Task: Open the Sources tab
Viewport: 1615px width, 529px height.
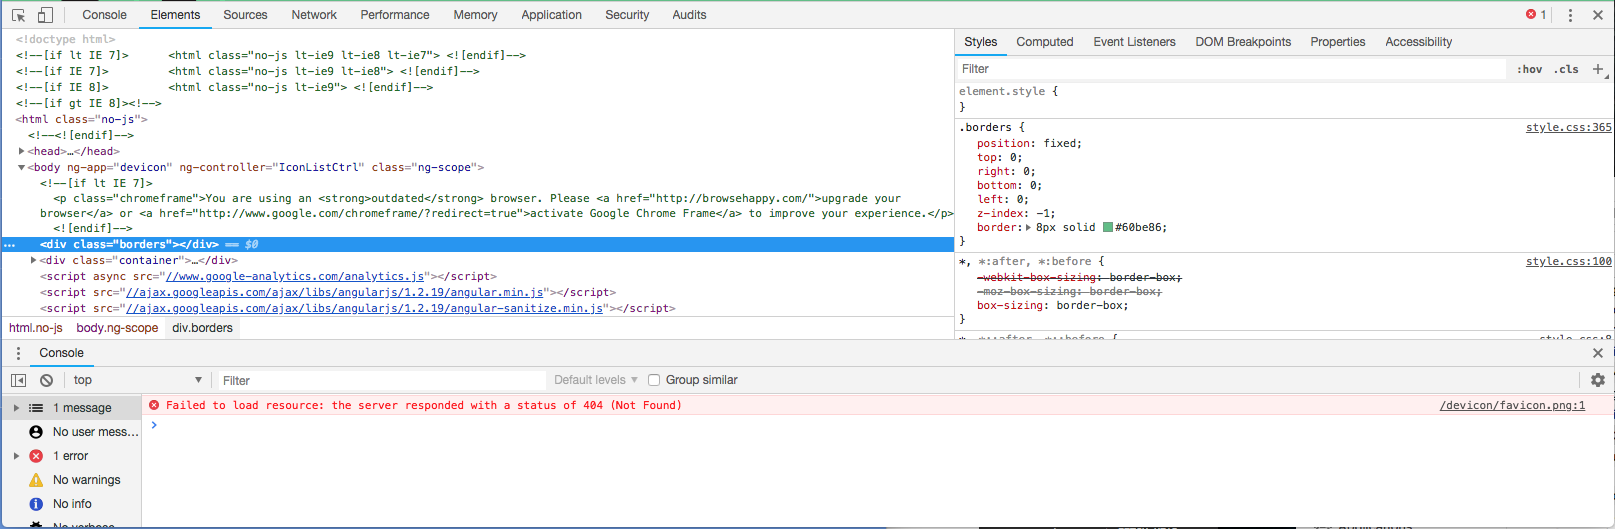Action: tap(245, 15)
